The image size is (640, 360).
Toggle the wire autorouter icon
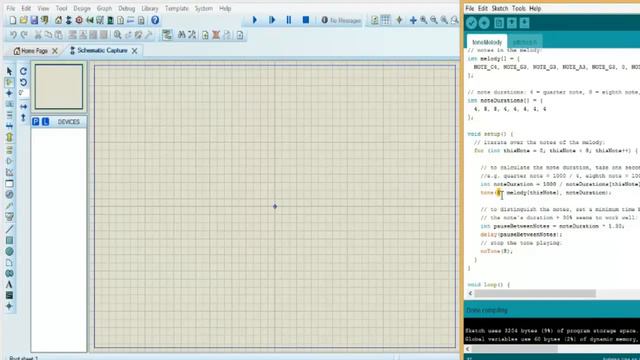pos(167,35)
